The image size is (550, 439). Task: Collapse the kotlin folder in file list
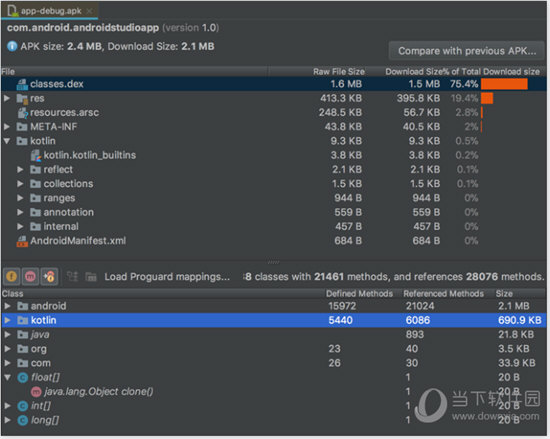pyautogui.click(x=7, y=141)
